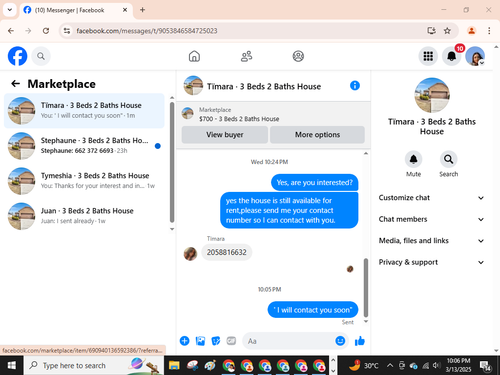Open the volume control in system tray

436,366
